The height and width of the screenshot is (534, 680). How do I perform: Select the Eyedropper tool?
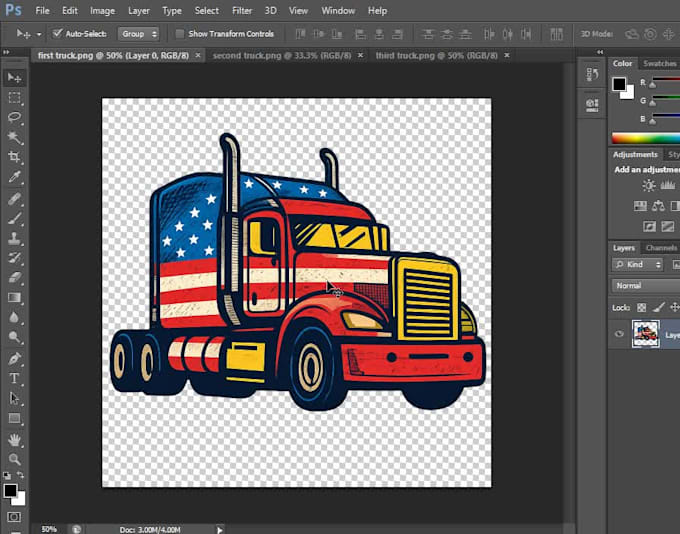(14, 177)
